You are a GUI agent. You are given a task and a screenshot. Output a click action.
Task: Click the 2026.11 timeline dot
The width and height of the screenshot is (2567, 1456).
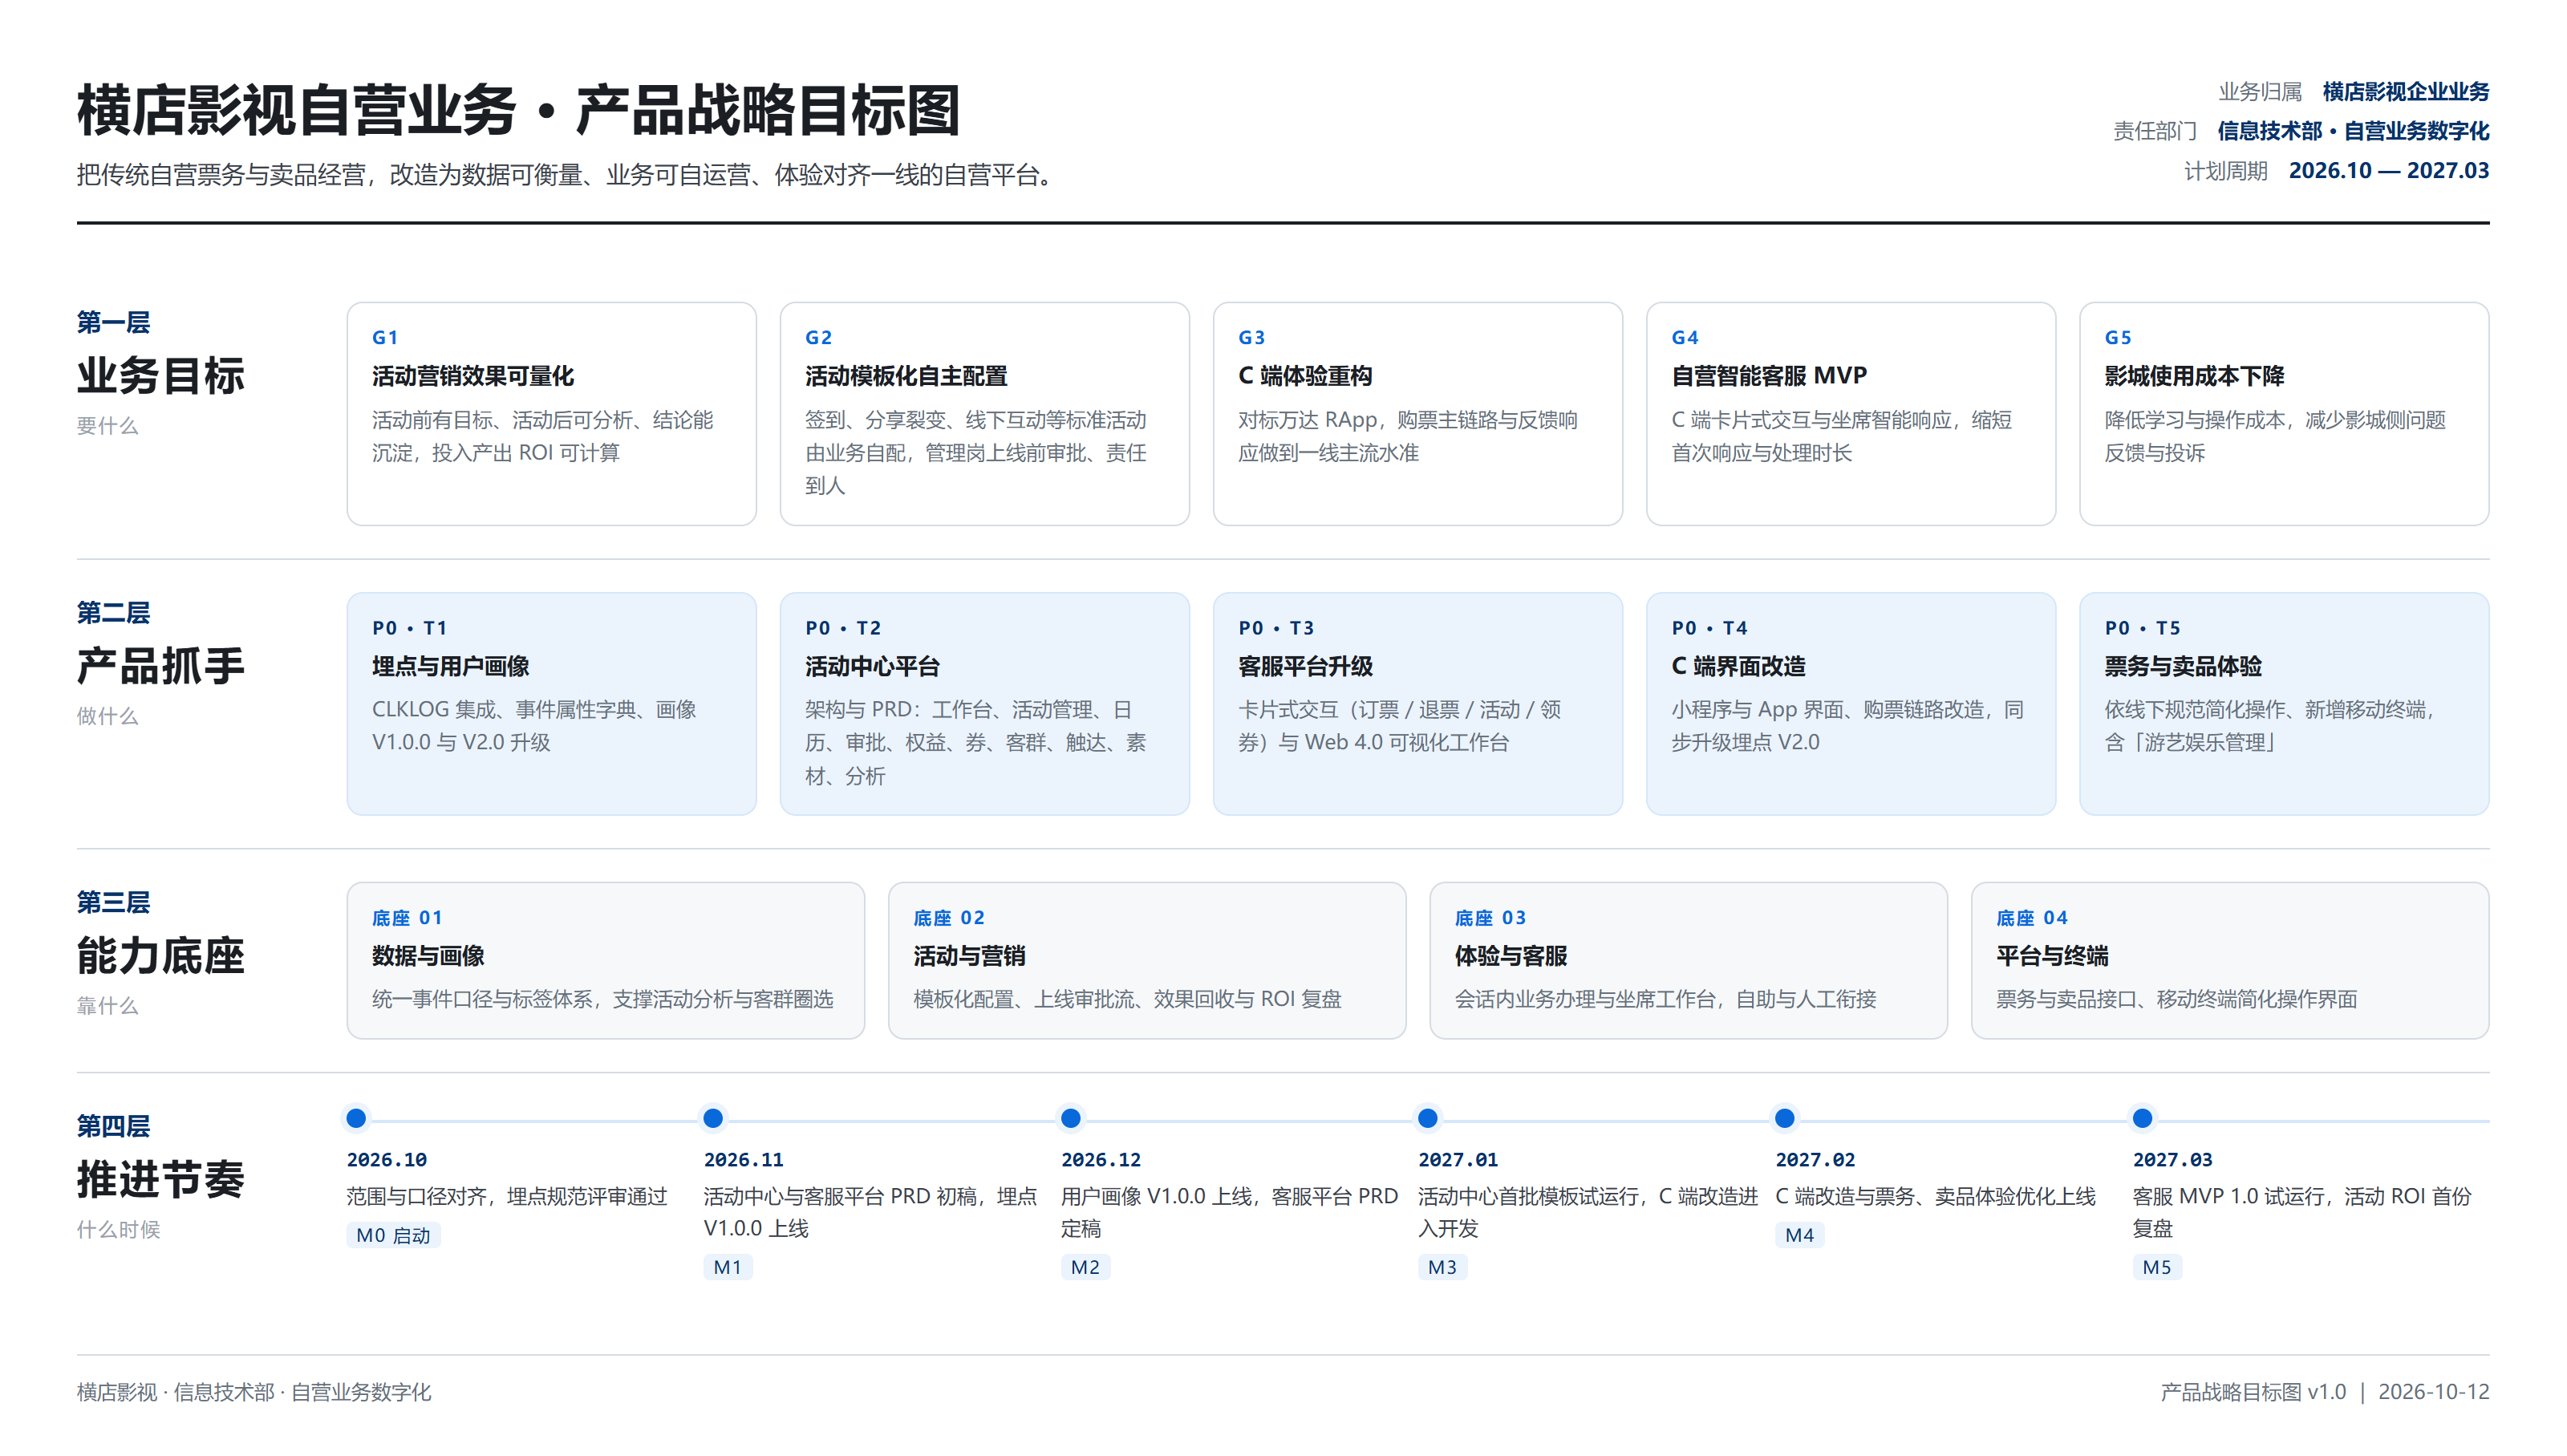click(713, 1118)
